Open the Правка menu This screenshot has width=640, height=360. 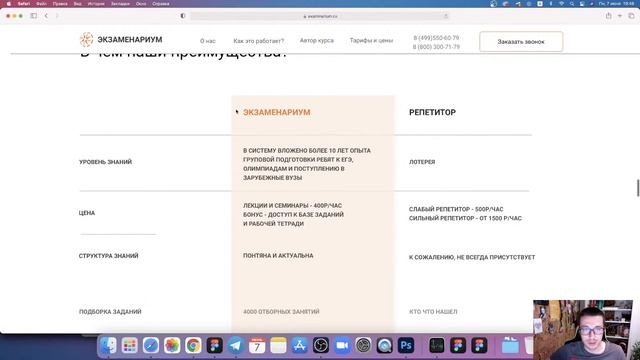60,4
